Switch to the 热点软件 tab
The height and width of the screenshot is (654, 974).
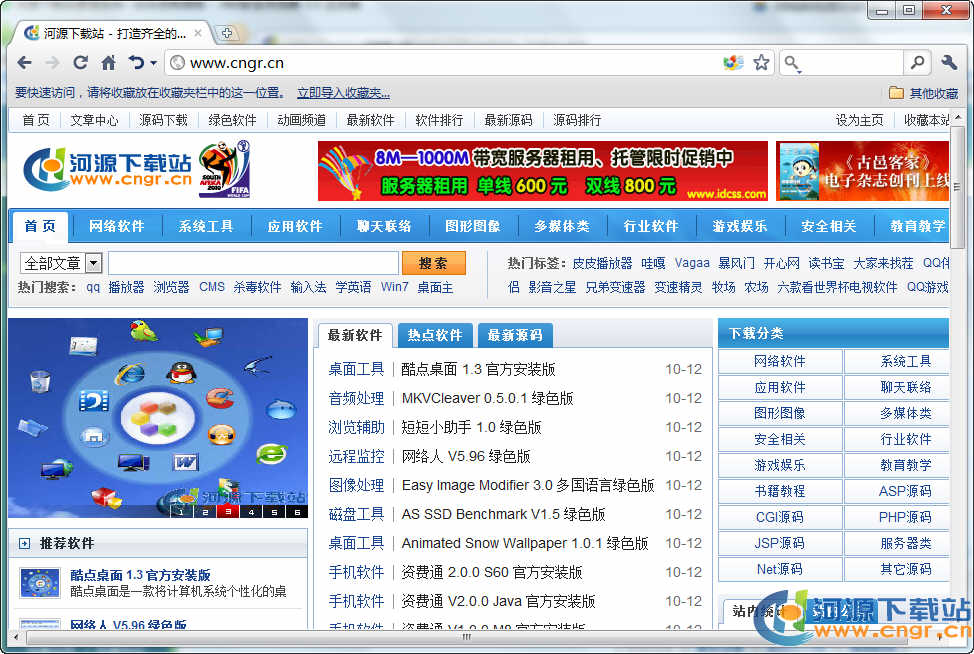[435, 335]
